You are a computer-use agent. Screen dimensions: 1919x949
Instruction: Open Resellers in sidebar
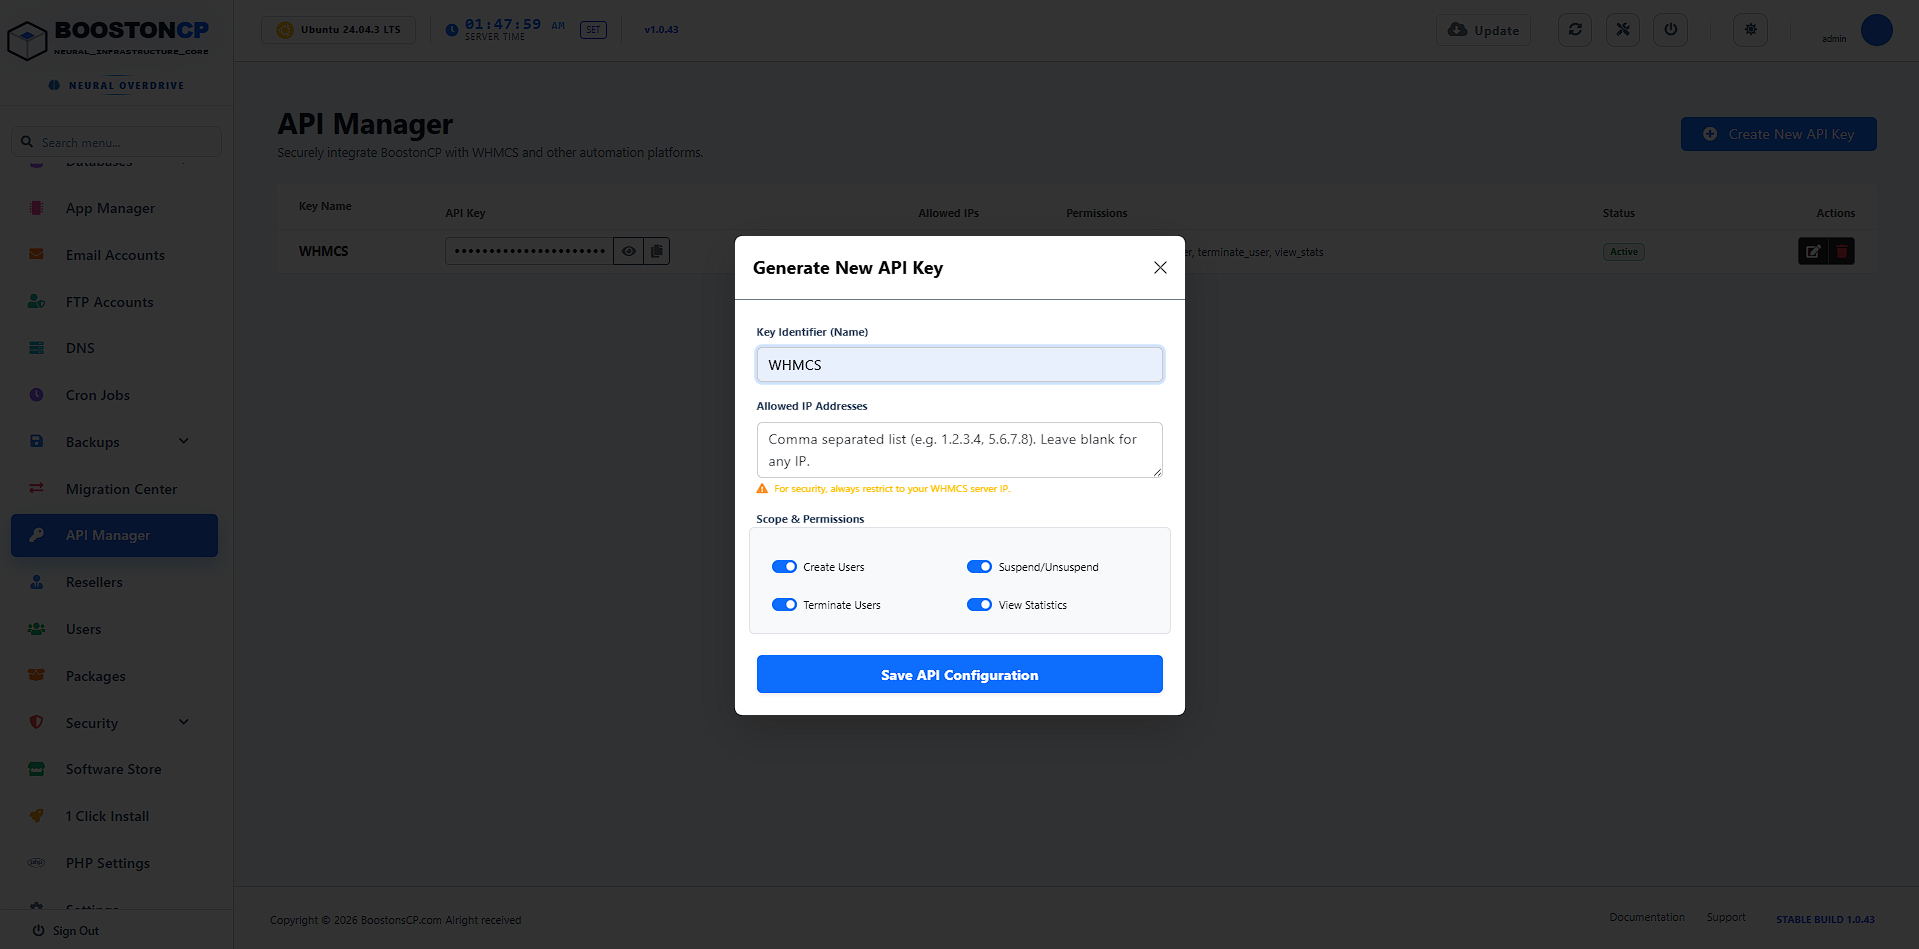pyautogui.click(x=94, y=582)
